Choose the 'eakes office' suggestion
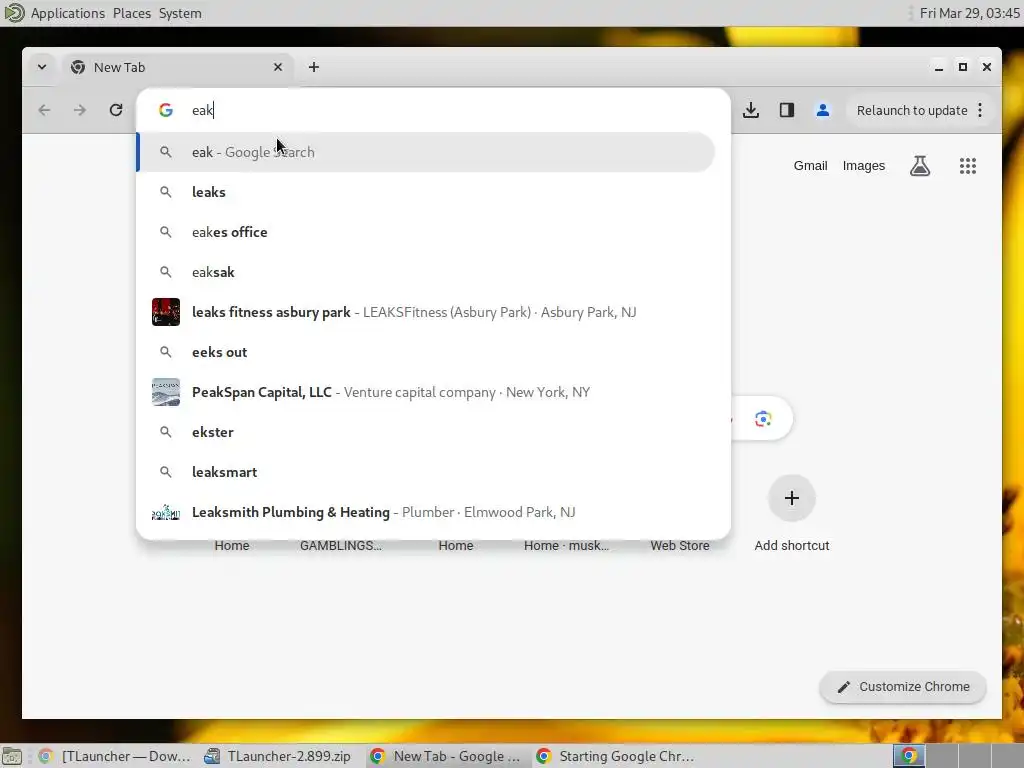This screenshot has width=1024, height=768. coord(426,232)
